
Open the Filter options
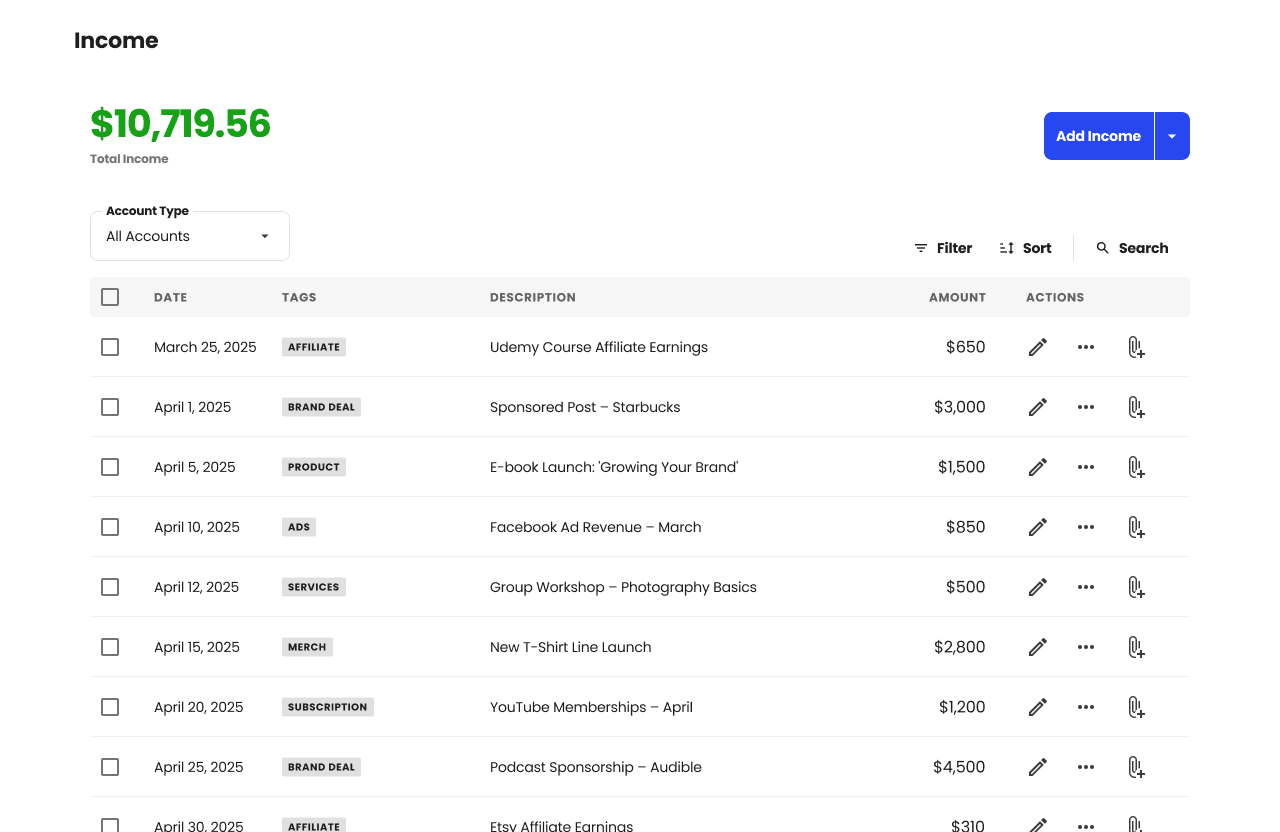click(941, 247)
